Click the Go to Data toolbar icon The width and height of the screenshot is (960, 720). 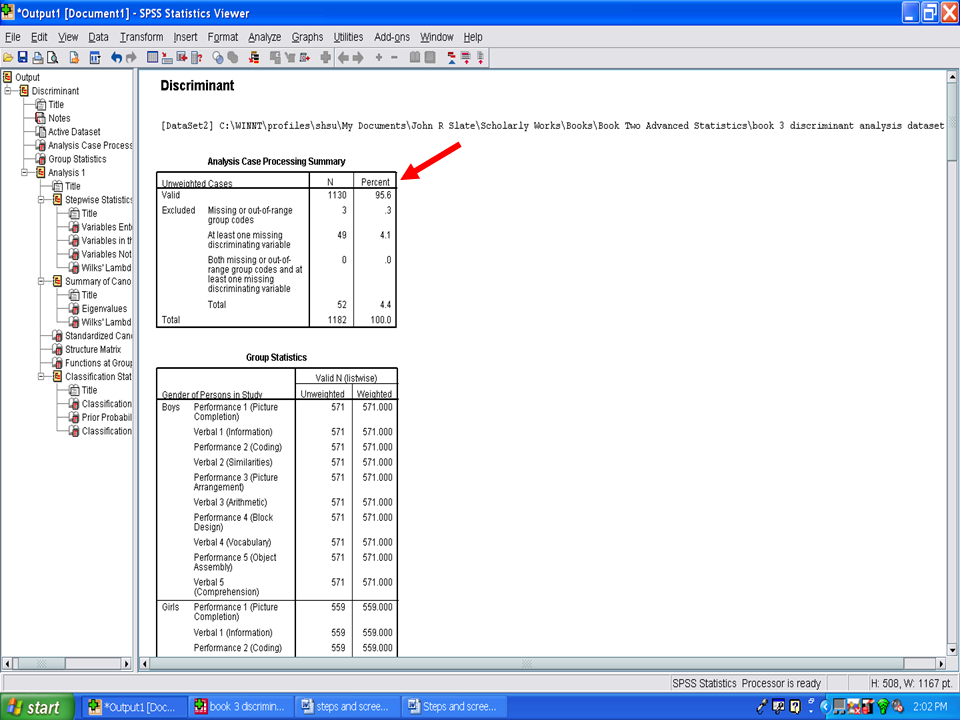[153, 58]
